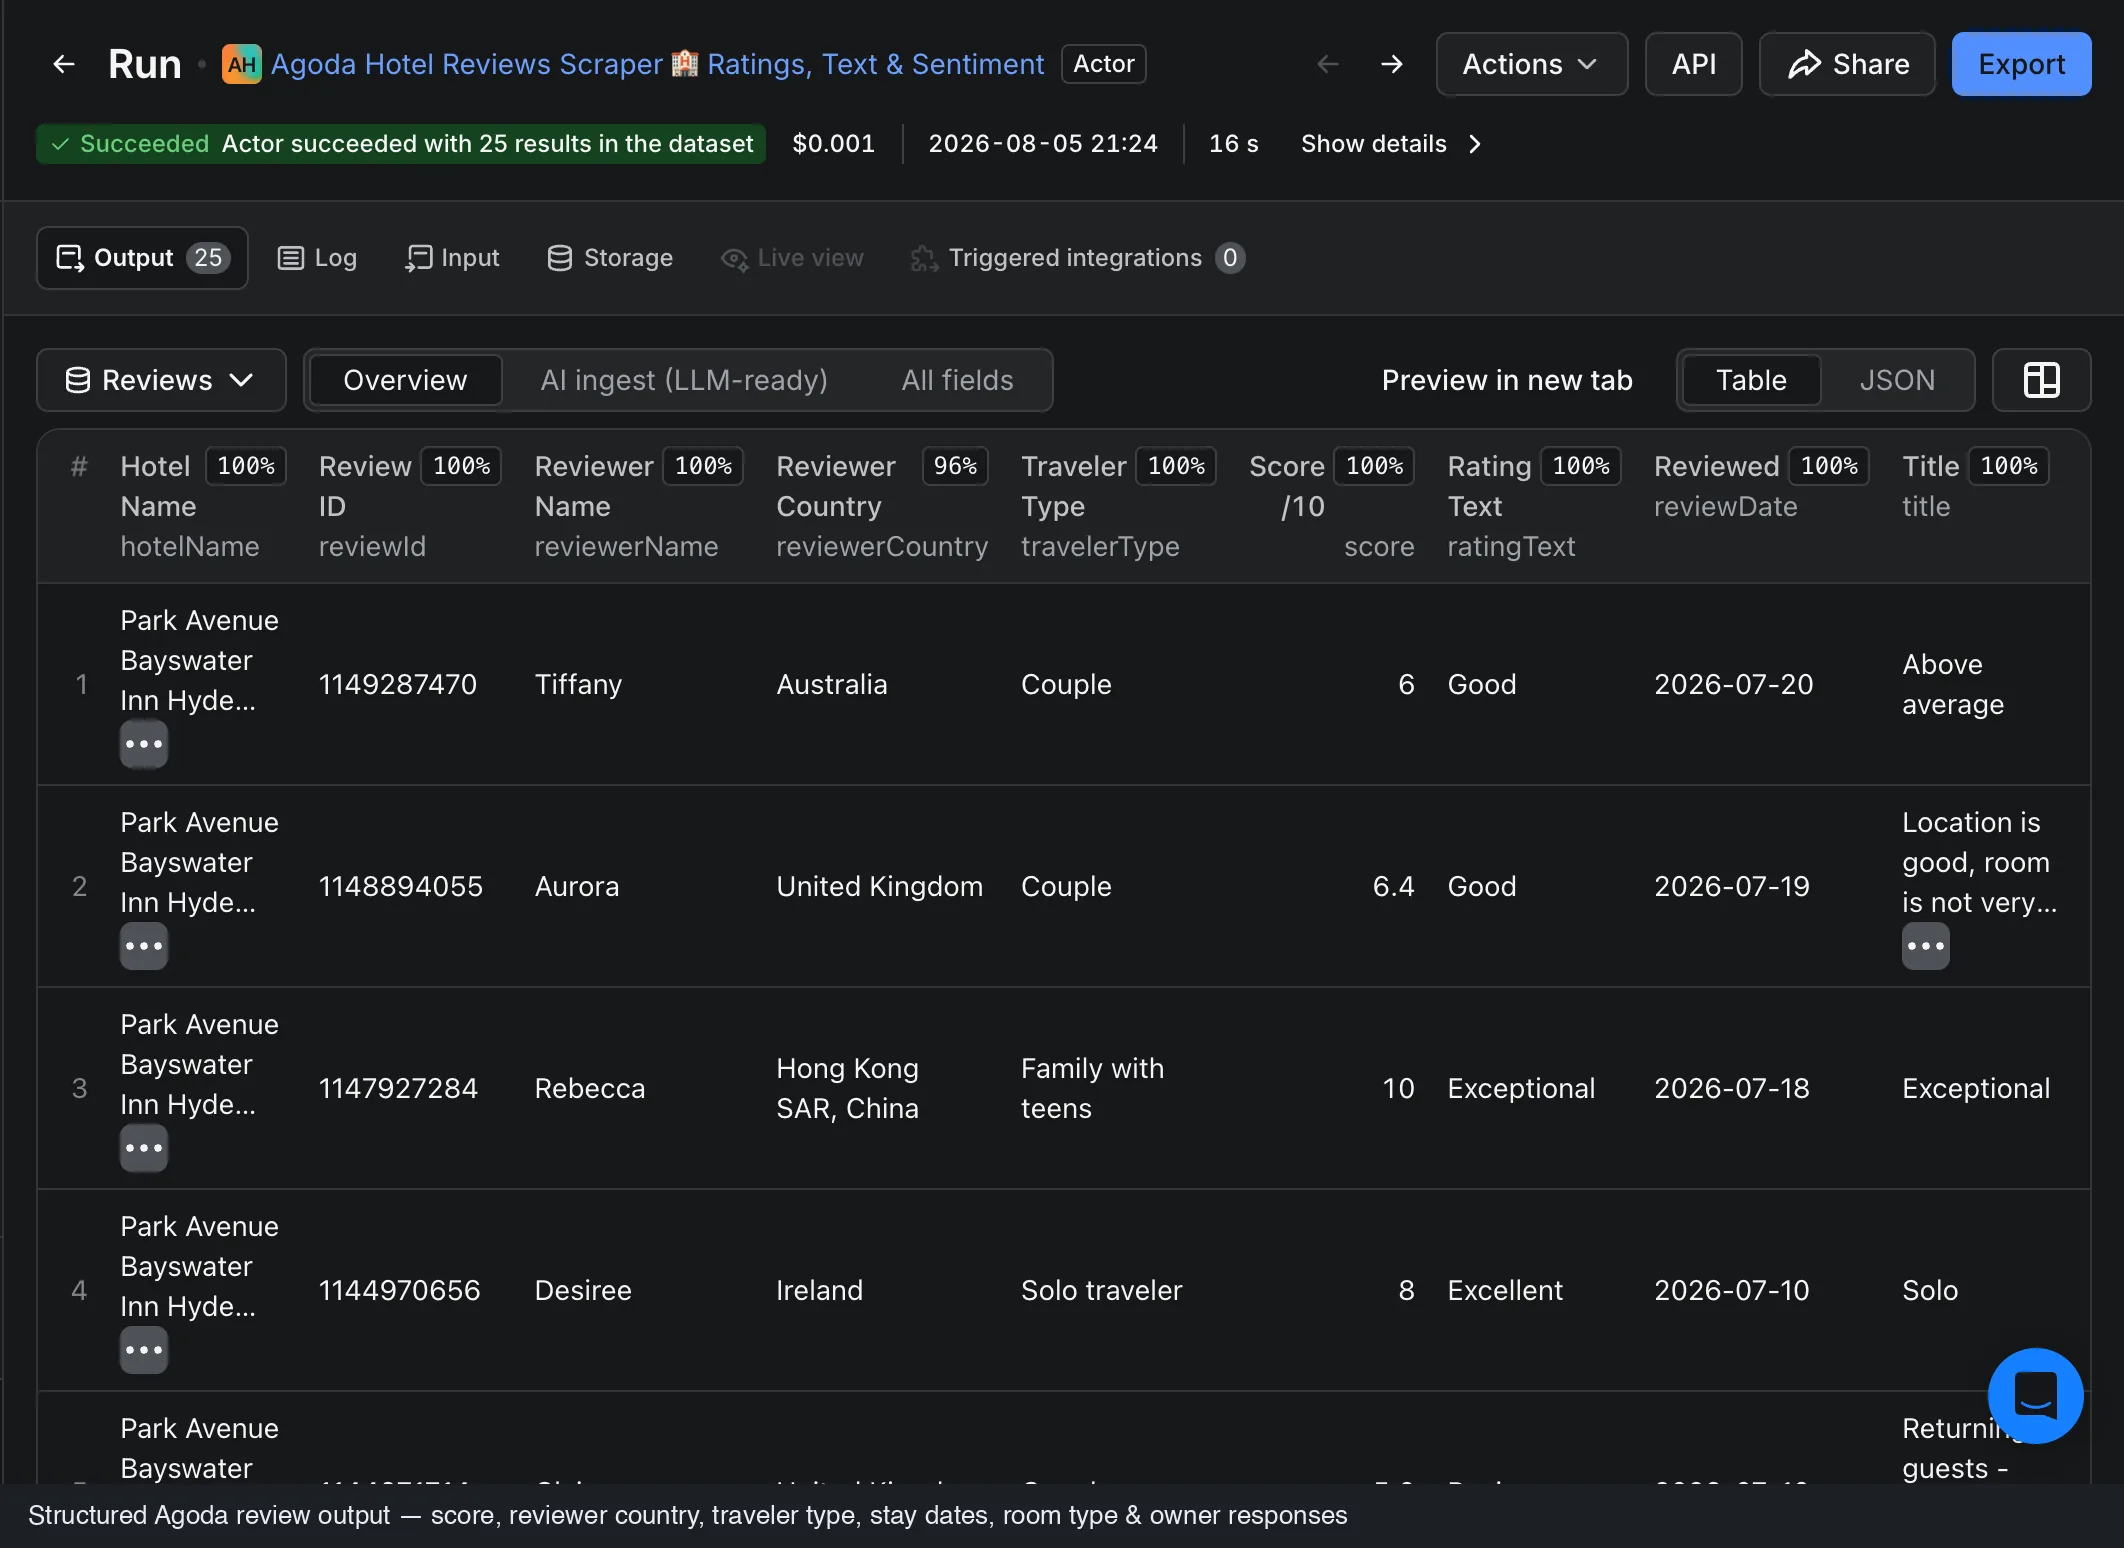Click the Above average title cell
The height and width of the screenshot is (1548, 2124).
point(1953,684)
